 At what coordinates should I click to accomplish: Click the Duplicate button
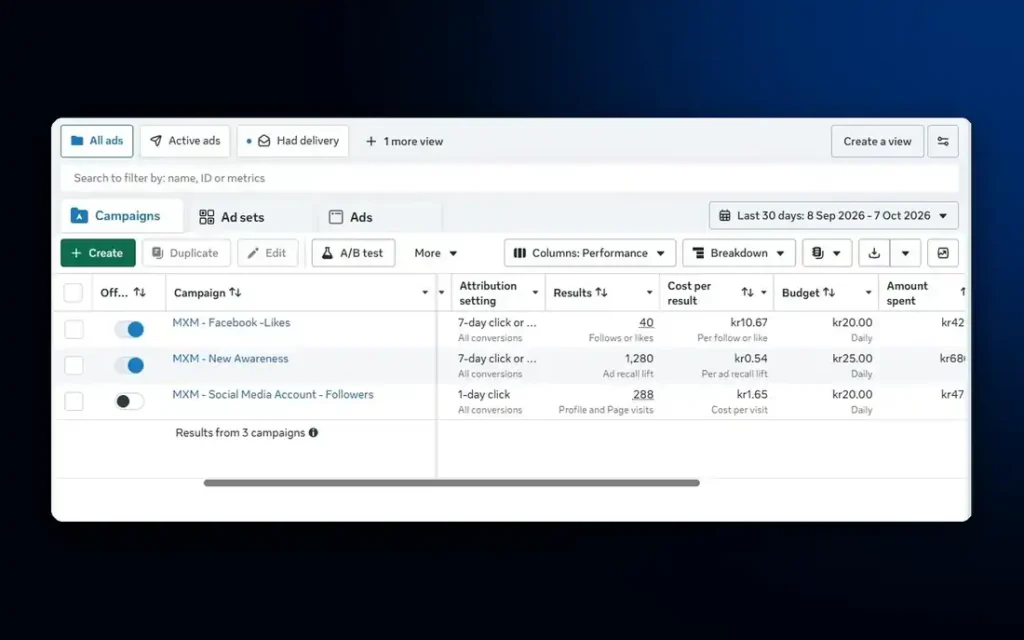[186, 253]
